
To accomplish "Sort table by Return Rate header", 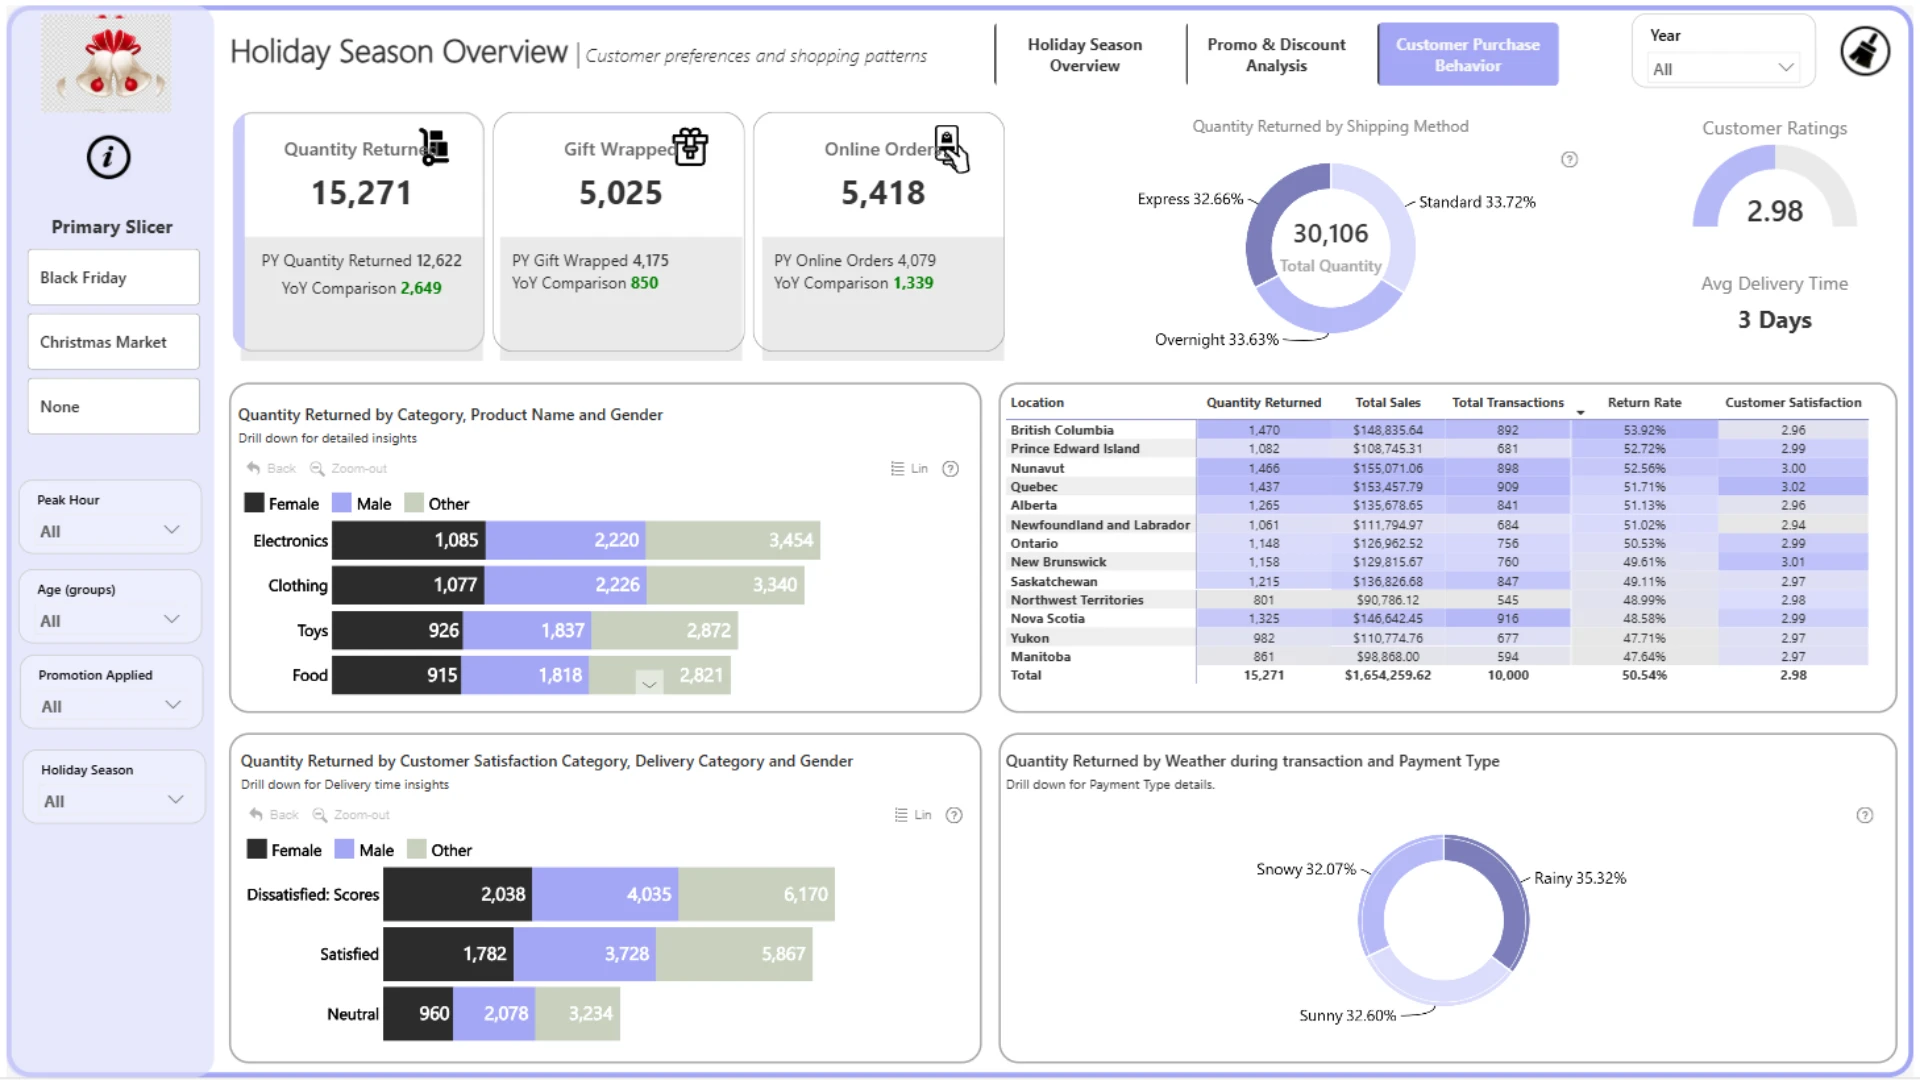I will click(x=1644, y=402).
